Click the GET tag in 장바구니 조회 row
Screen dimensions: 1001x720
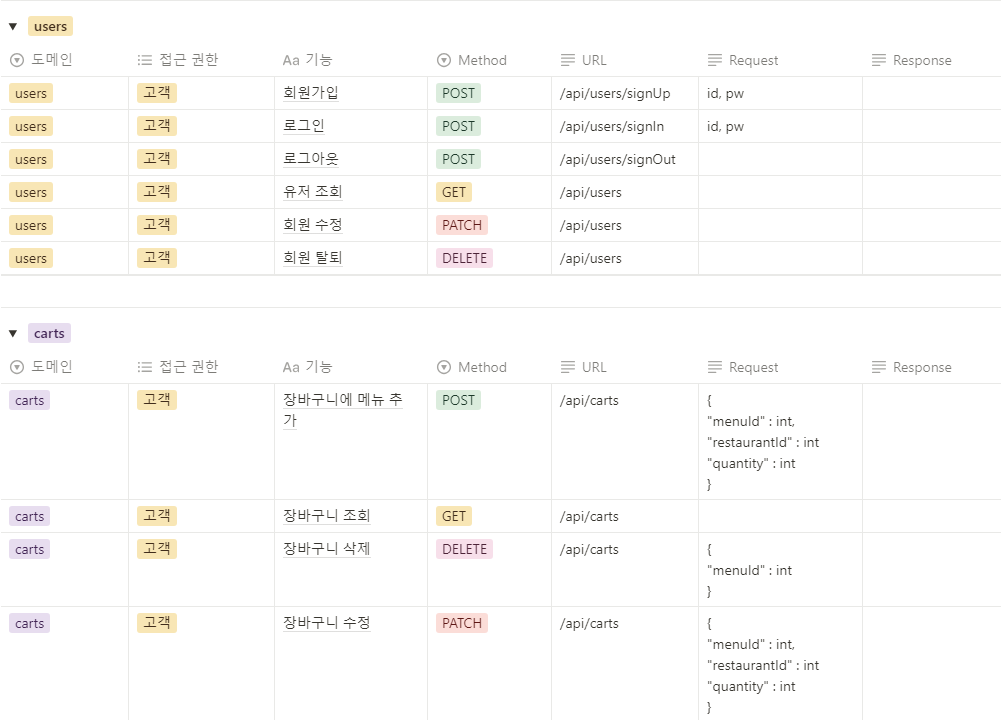454,516
